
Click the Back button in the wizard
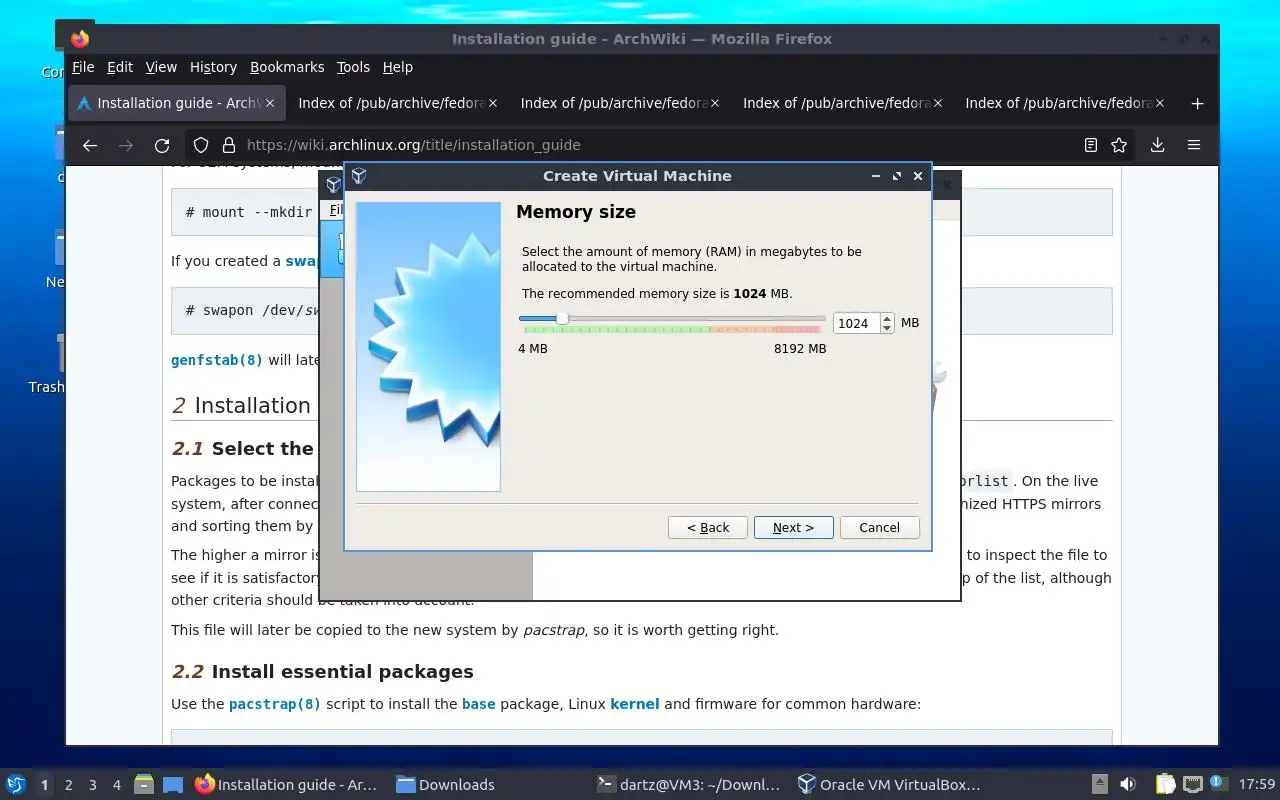pos(708,527)
